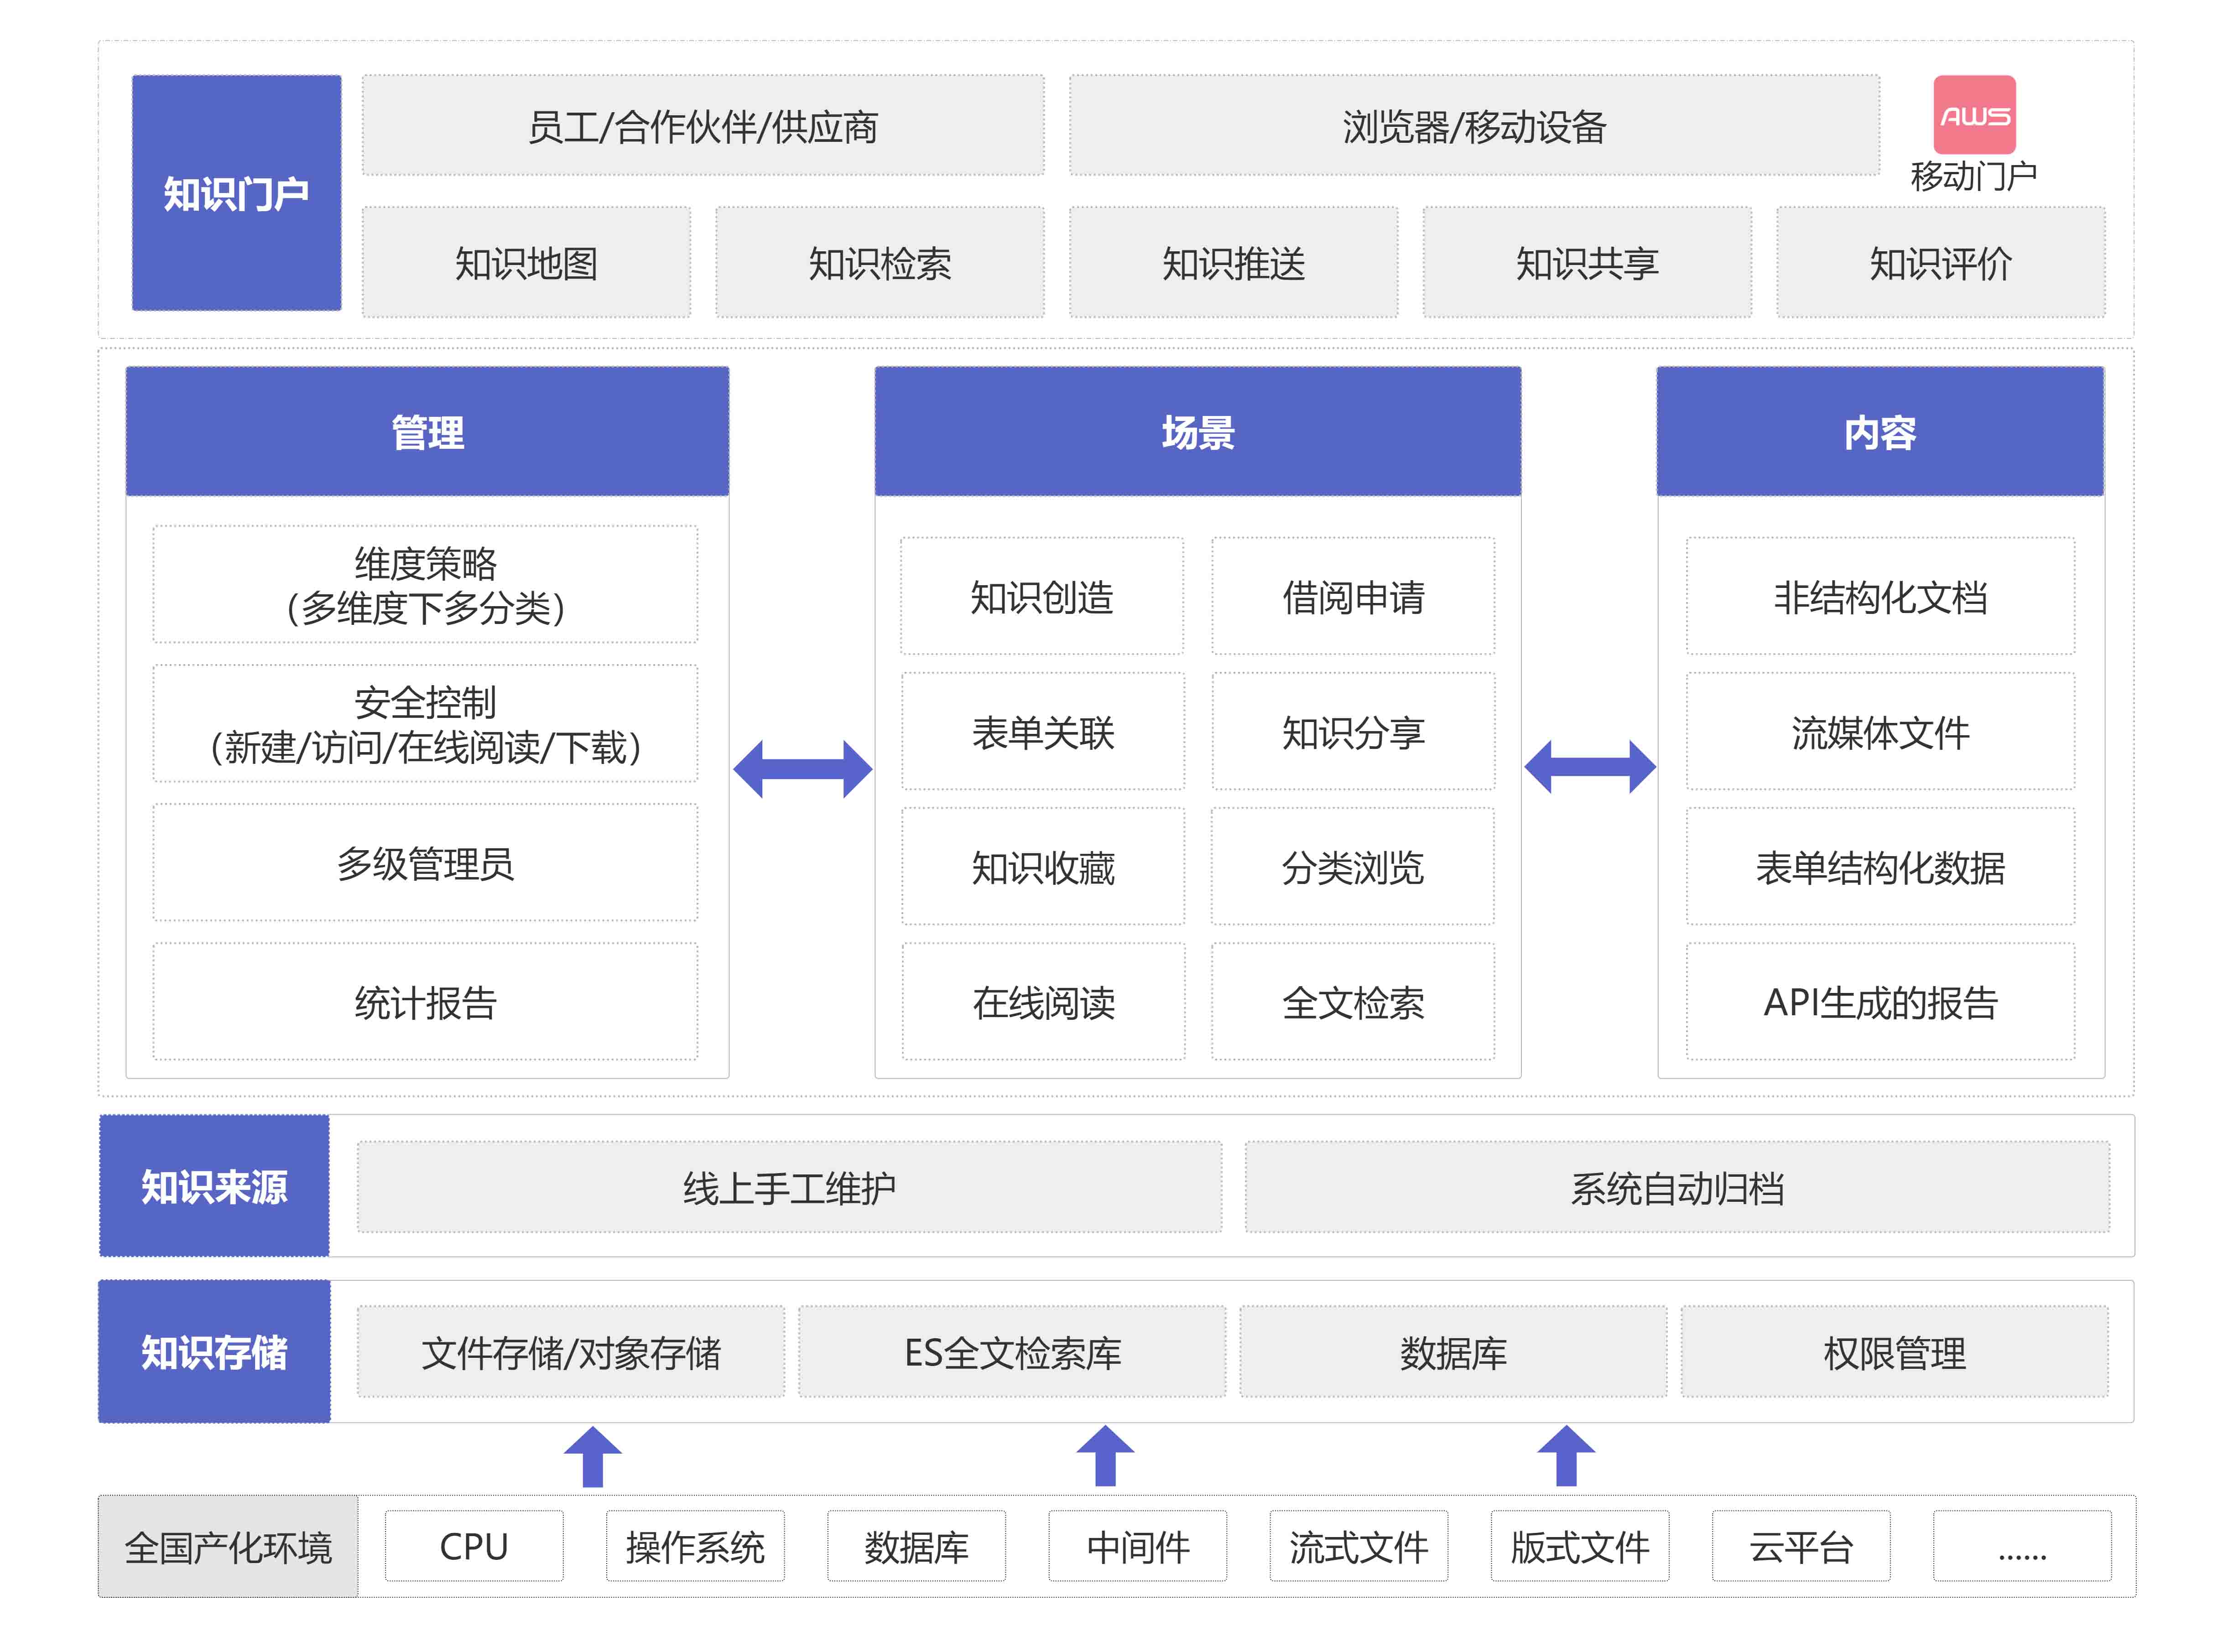Screen dimensions: 2223x1652
Task: Select the 知识门户 blue header block
Action: [x=236, y=193]
